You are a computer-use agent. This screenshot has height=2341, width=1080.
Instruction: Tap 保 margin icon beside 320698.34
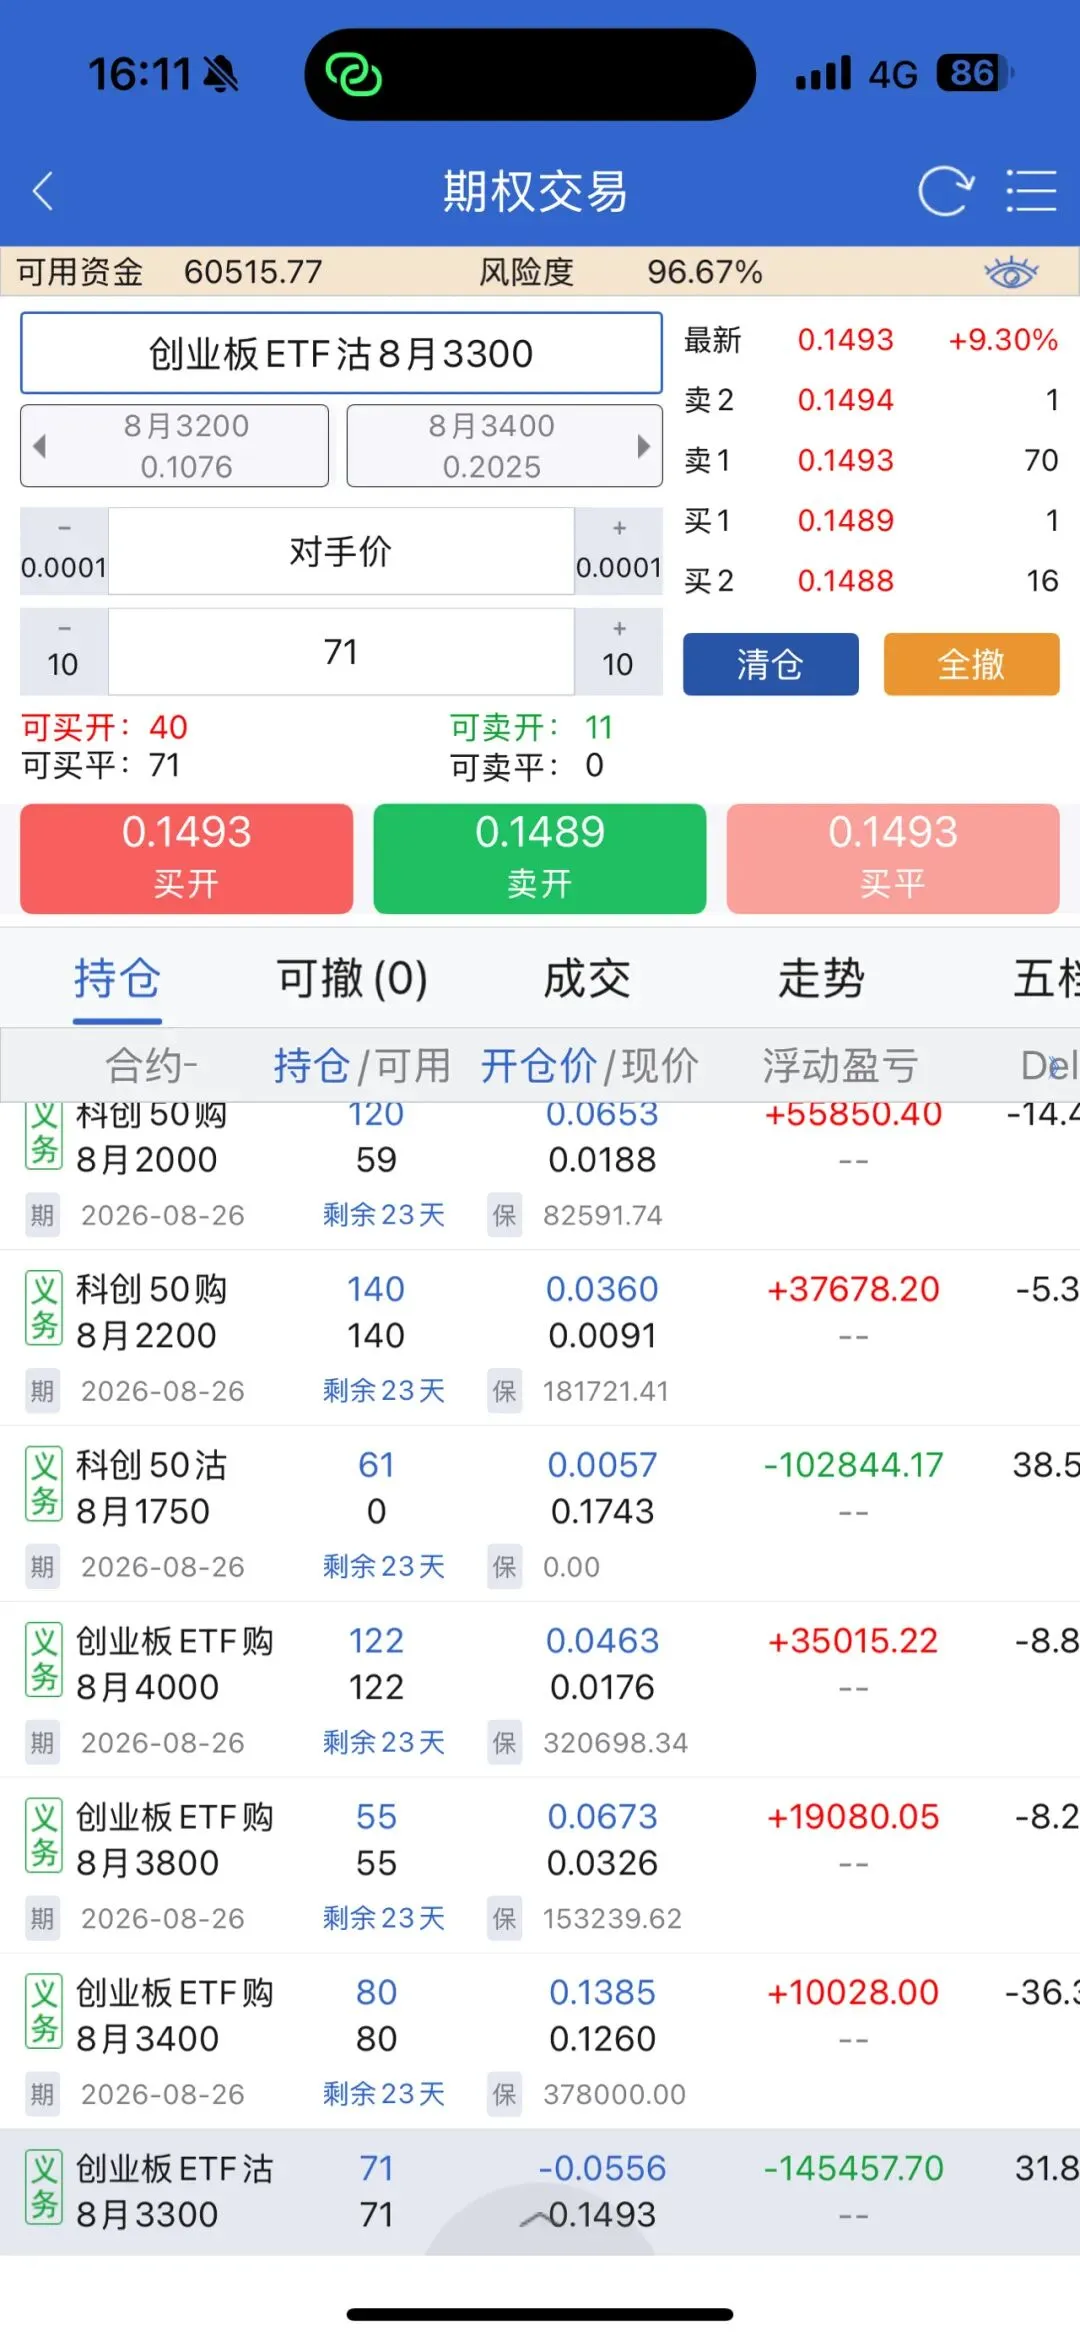pyautogui.click(x=505, y=1743)
